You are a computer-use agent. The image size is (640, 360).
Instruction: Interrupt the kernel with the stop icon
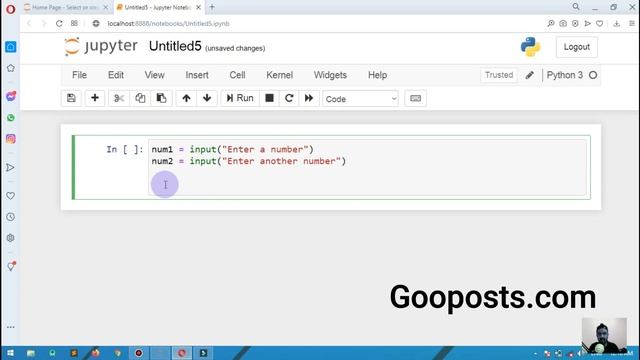tap(269, 98)
